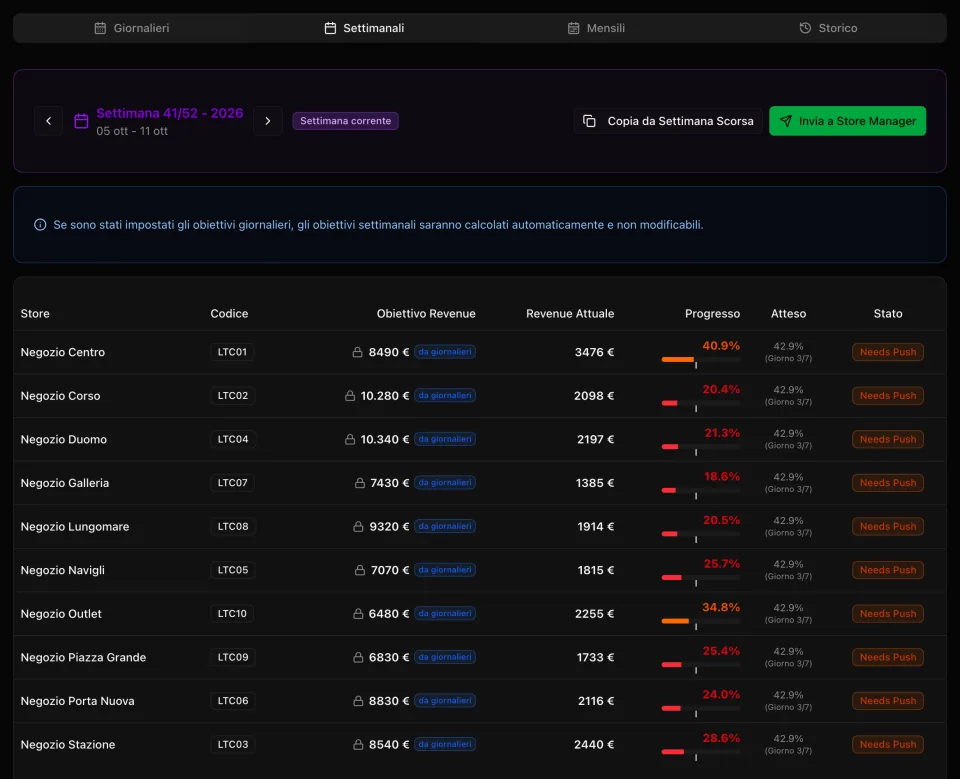The height and width of the screenshot is (779, 960).
Task: Click lock icon next to Negozio Centro's 8490 €
Action: click(358, 352)
